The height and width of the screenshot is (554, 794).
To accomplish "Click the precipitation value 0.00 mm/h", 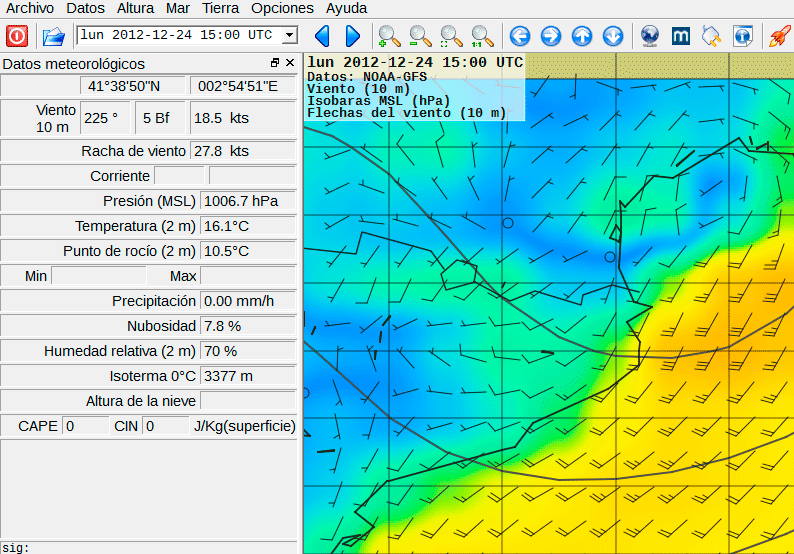I will [x=248, y=301].
